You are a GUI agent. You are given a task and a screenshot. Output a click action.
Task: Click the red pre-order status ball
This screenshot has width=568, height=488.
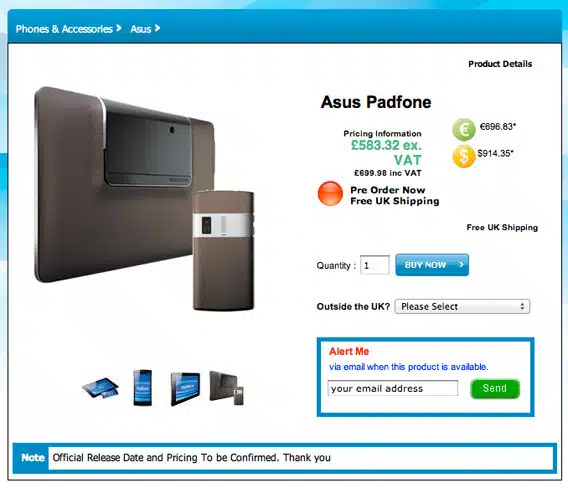tap(330, 193)
